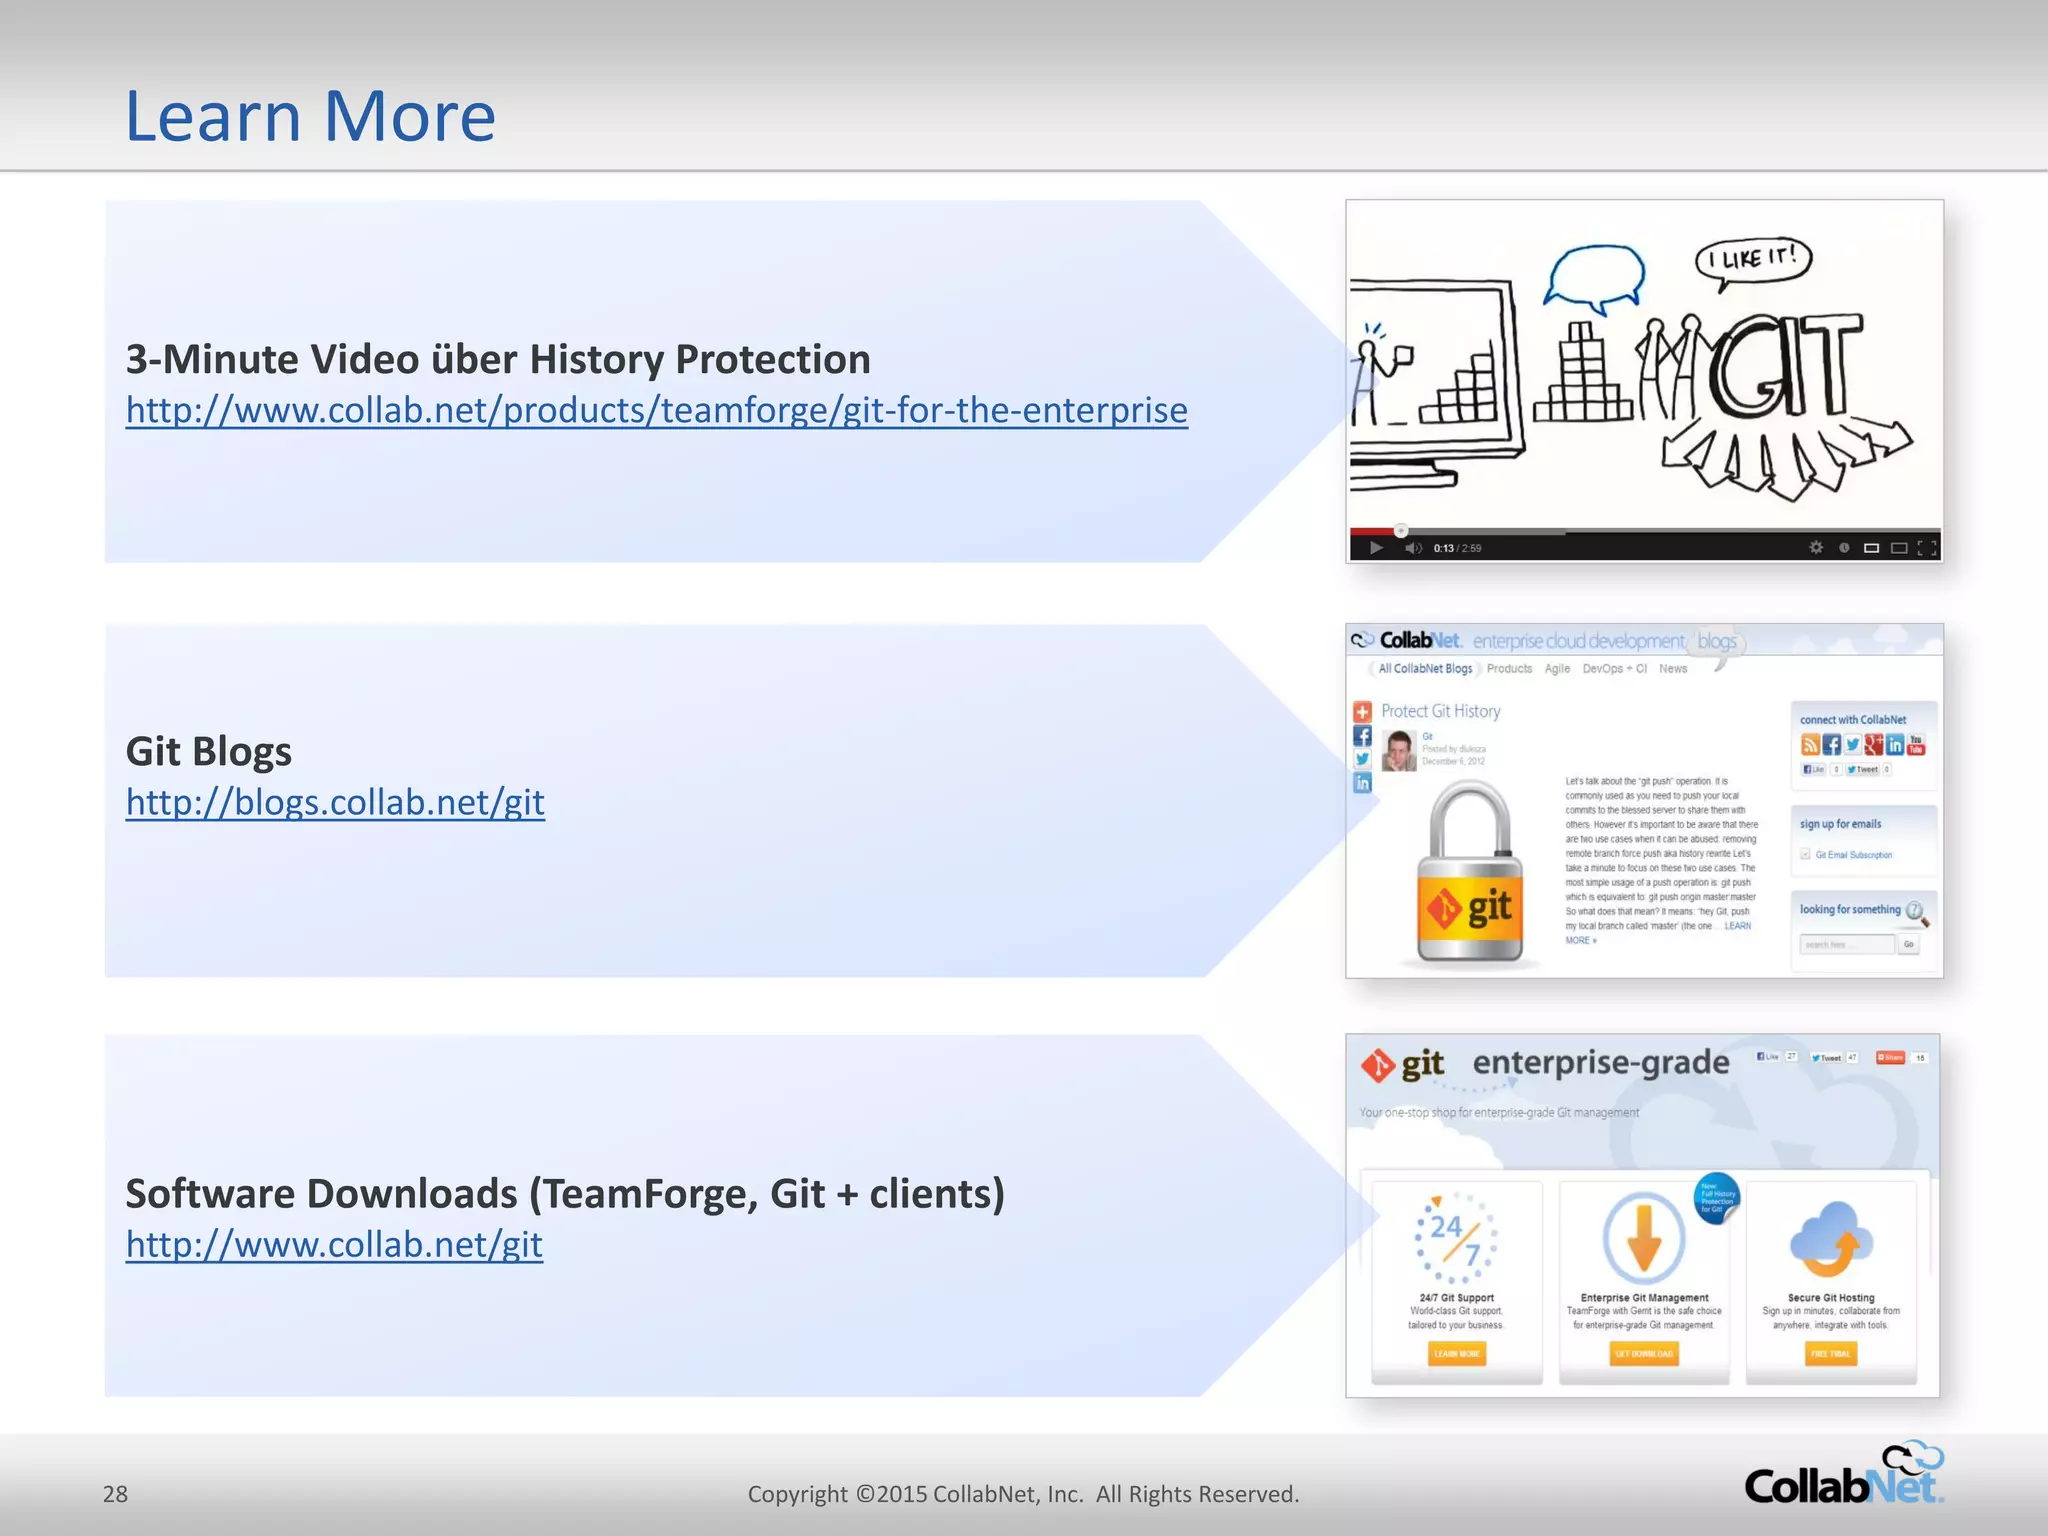Switch video to large player size
This screenshot has height=1536, width=2048.
point(1899,548)
